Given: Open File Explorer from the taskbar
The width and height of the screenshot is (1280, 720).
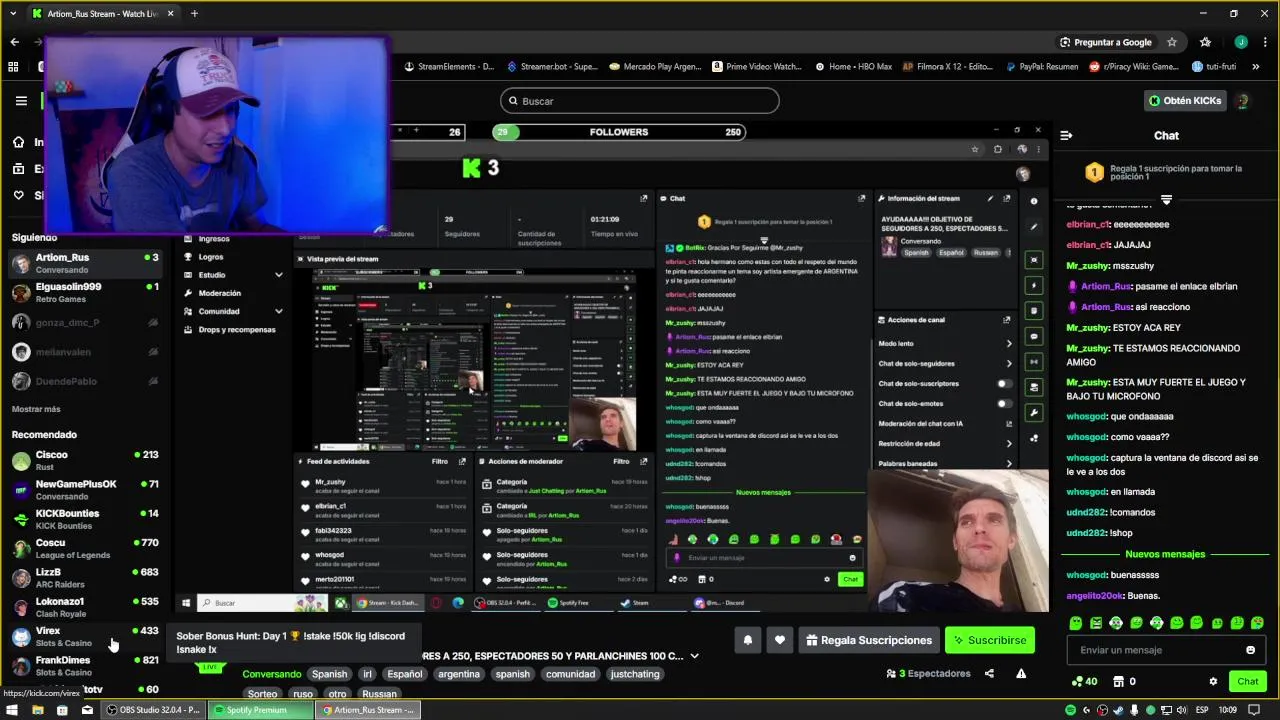Looking at the screenshot, I should point(37,710).
